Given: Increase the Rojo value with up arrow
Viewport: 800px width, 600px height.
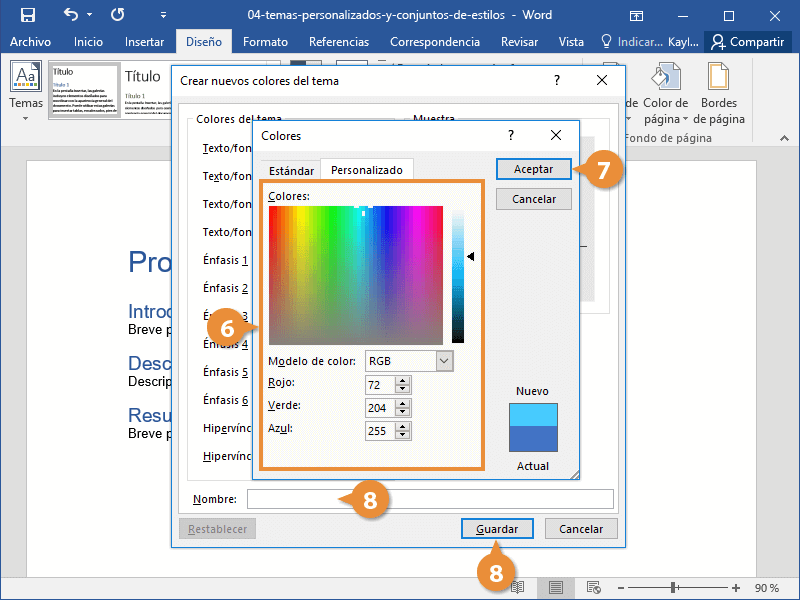Looking at the screenshot, I should pos(403,381).
